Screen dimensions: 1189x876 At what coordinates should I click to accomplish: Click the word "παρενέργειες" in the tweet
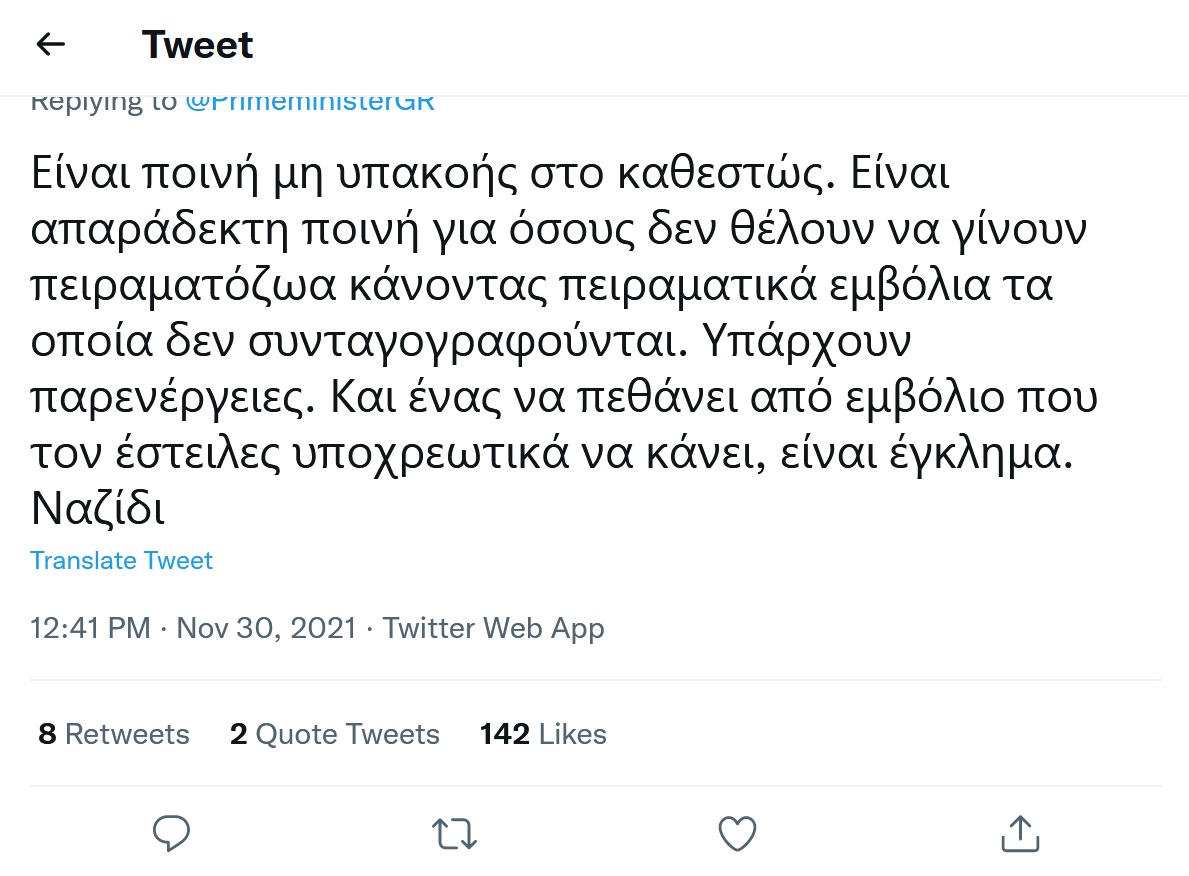(x=170, y=399)
